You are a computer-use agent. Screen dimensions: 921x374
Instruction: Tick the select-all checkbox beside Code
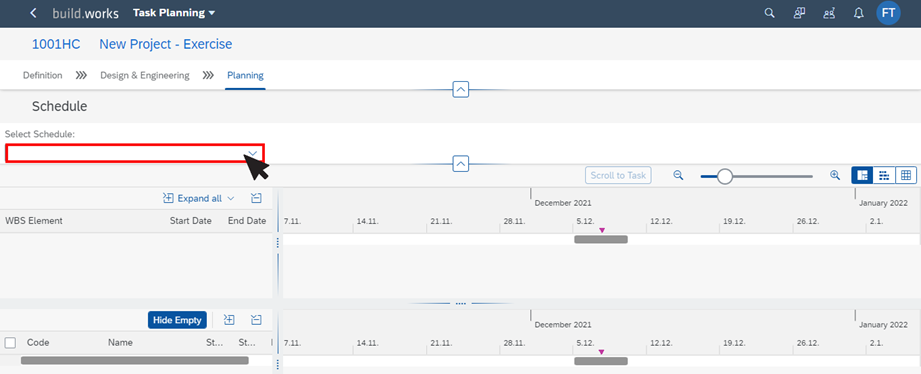(x=11, y=342)
